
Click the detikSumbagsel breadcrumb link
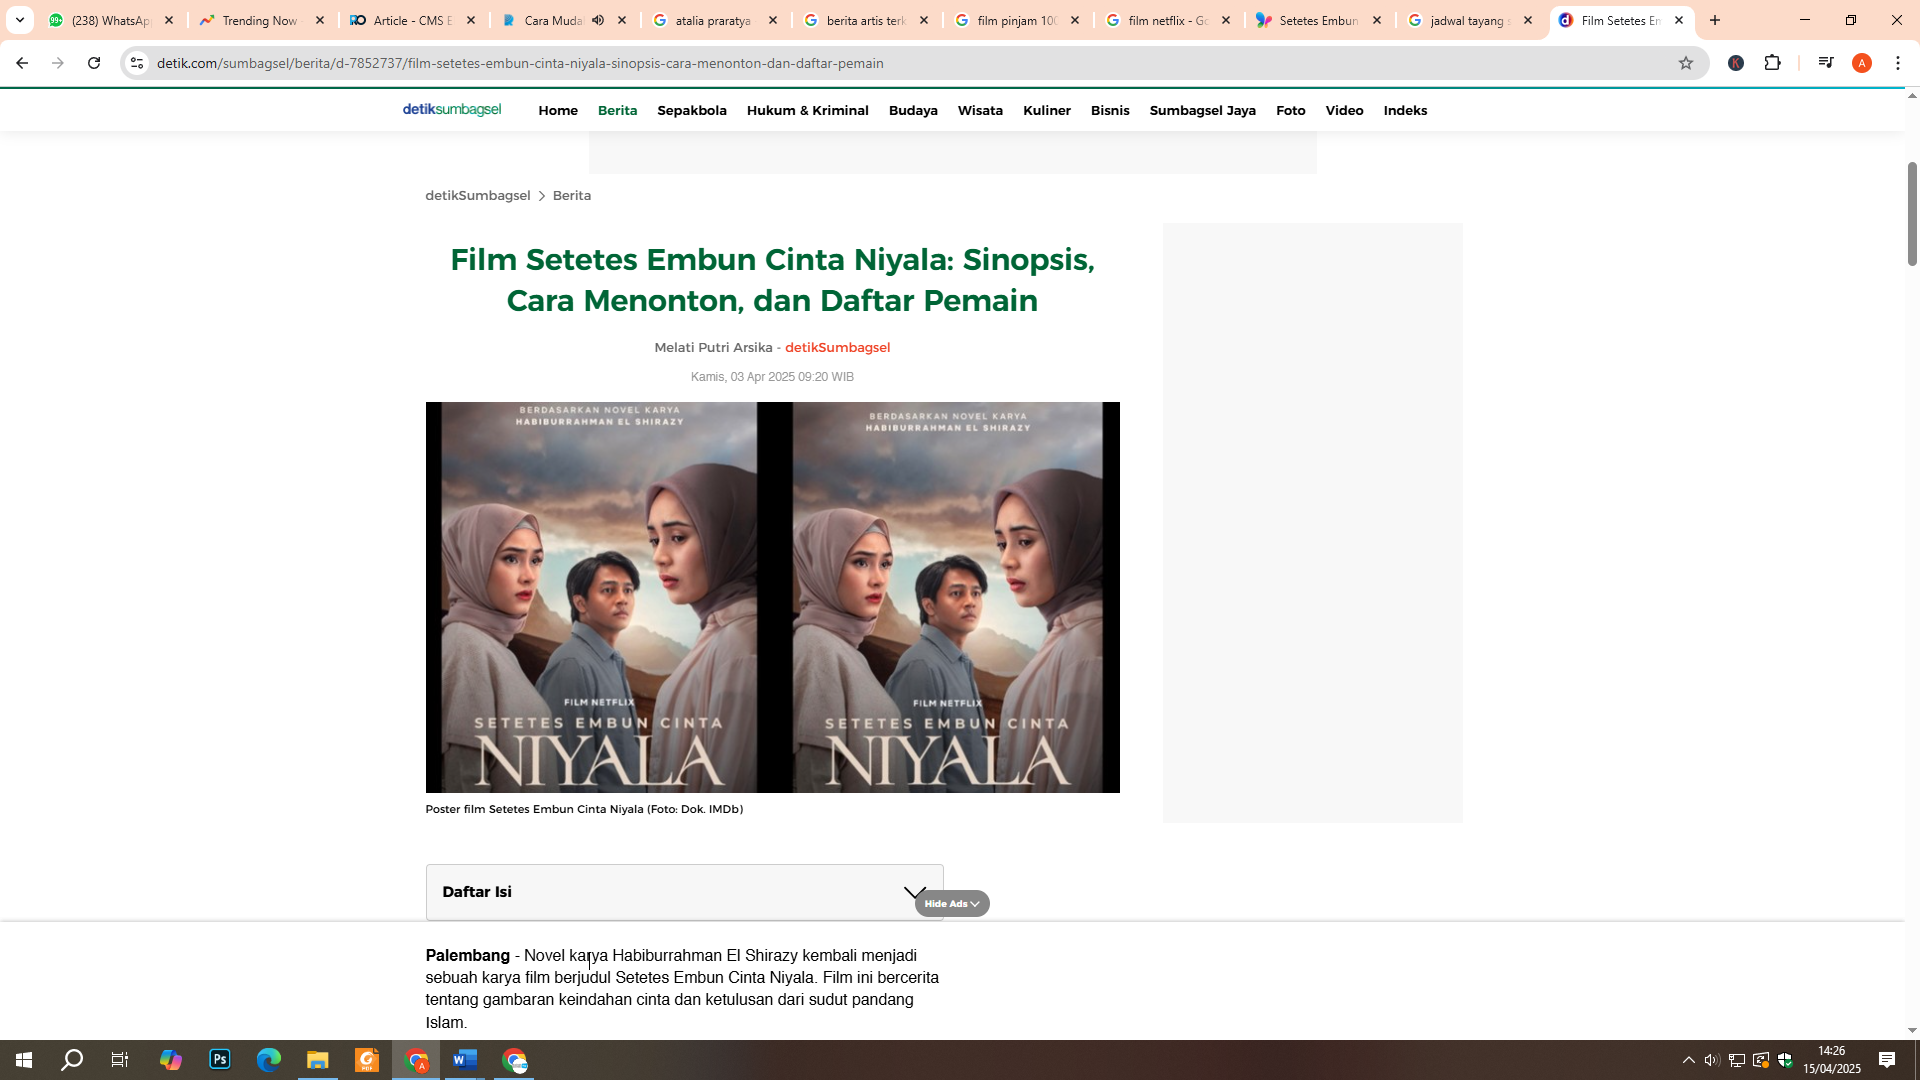tap(478, 196)
